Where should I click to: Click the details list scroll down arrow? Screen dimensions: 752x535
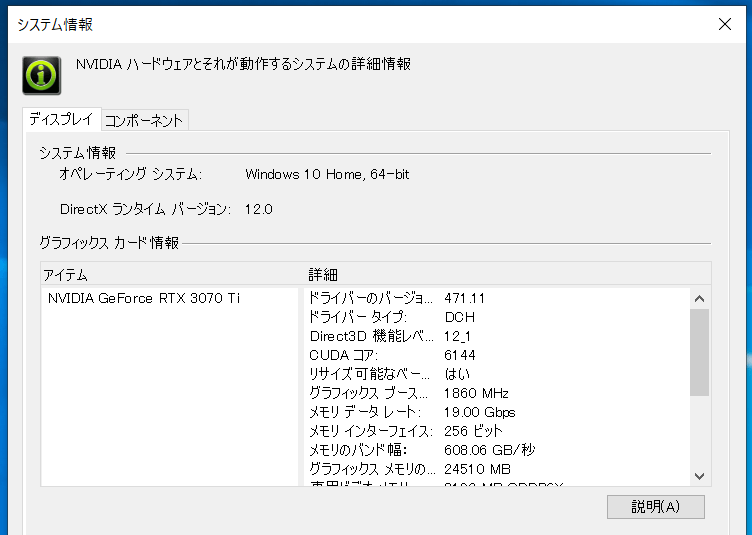(699, 476)
